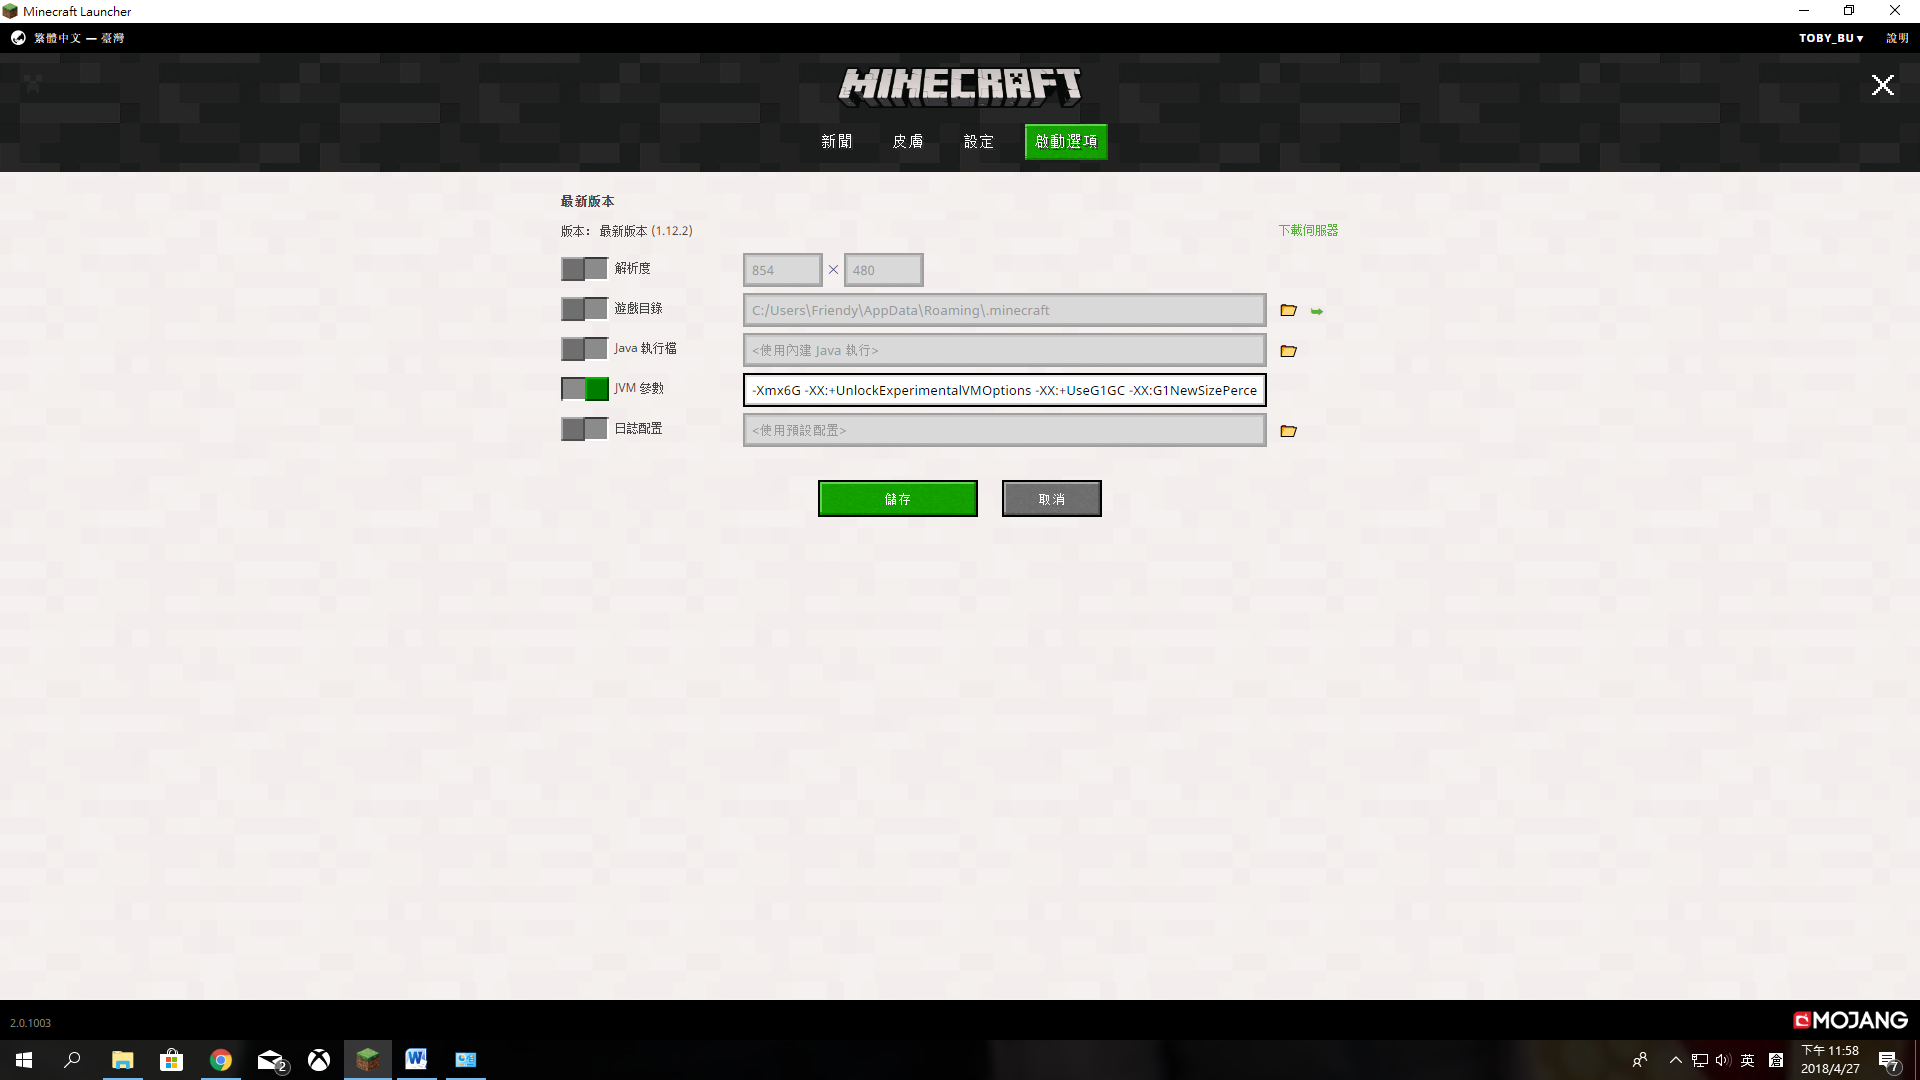1920x1080 pixels.
Task: Click the JVM參數 input field
Action: pyautogui.click(x=1004, y=389)
